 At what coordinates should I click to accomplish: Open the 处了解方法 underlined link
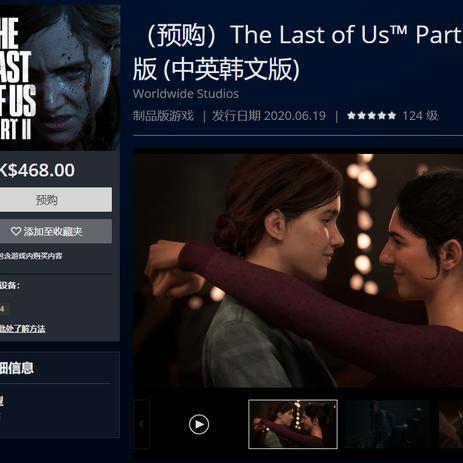(22, 329)
